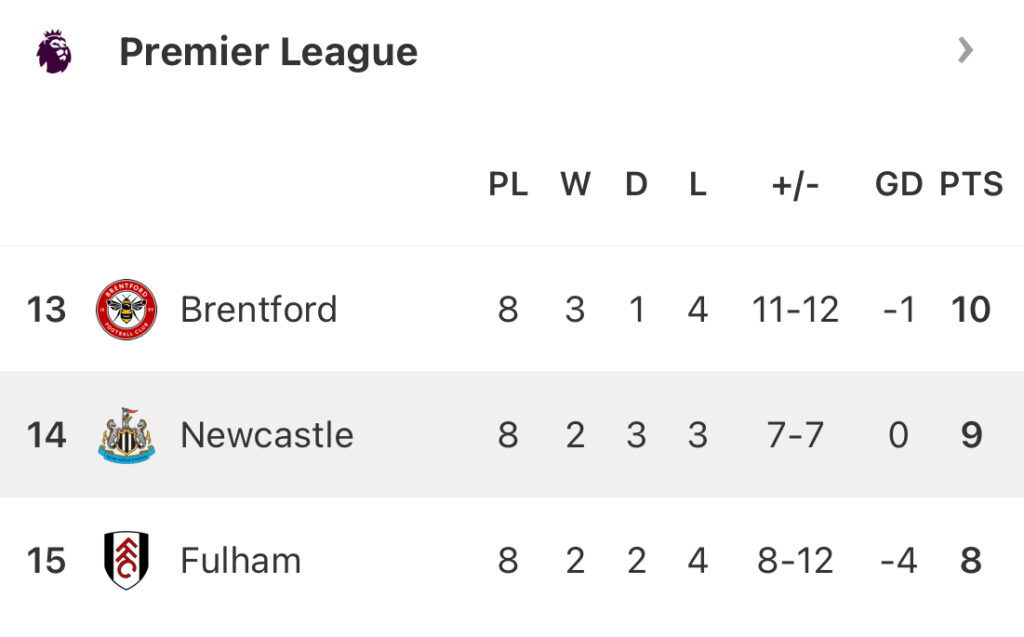
Task: Tap the +/- goals column header
Action: point(795,184)
